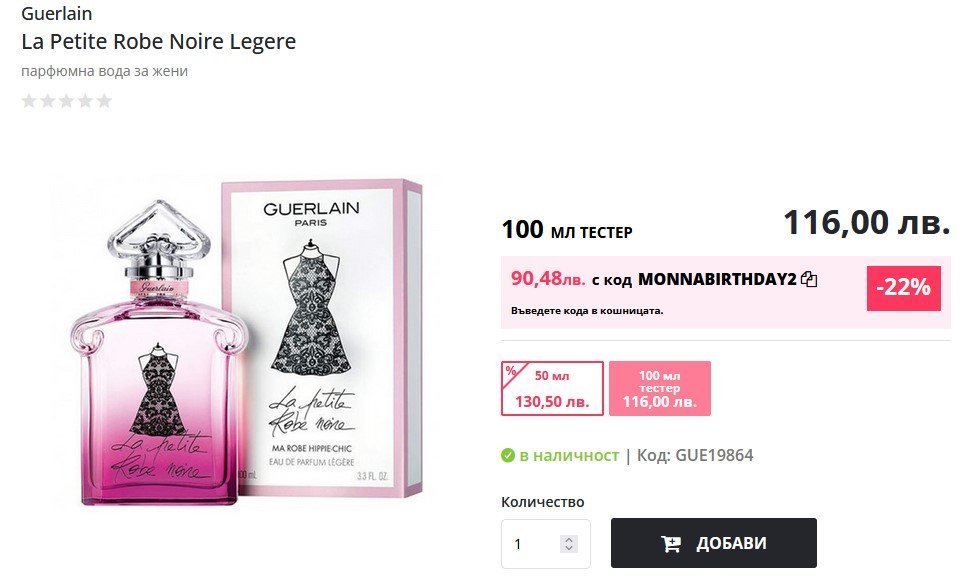Click the MONNABIRTHDAY2 code text
The width and height of the screenshot is (972, 576).
pyautogui.click(x=717, y=279)
